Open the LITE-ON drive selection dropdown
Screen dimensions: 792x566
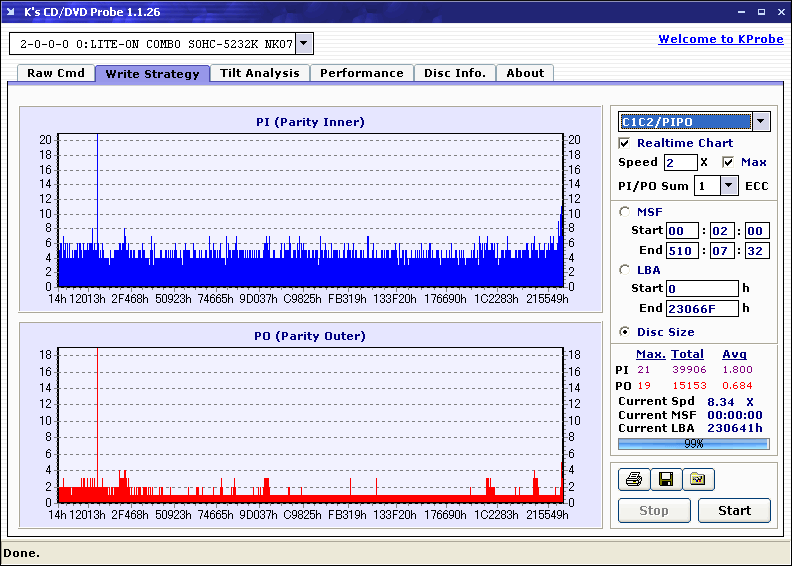tap(305, 44)
